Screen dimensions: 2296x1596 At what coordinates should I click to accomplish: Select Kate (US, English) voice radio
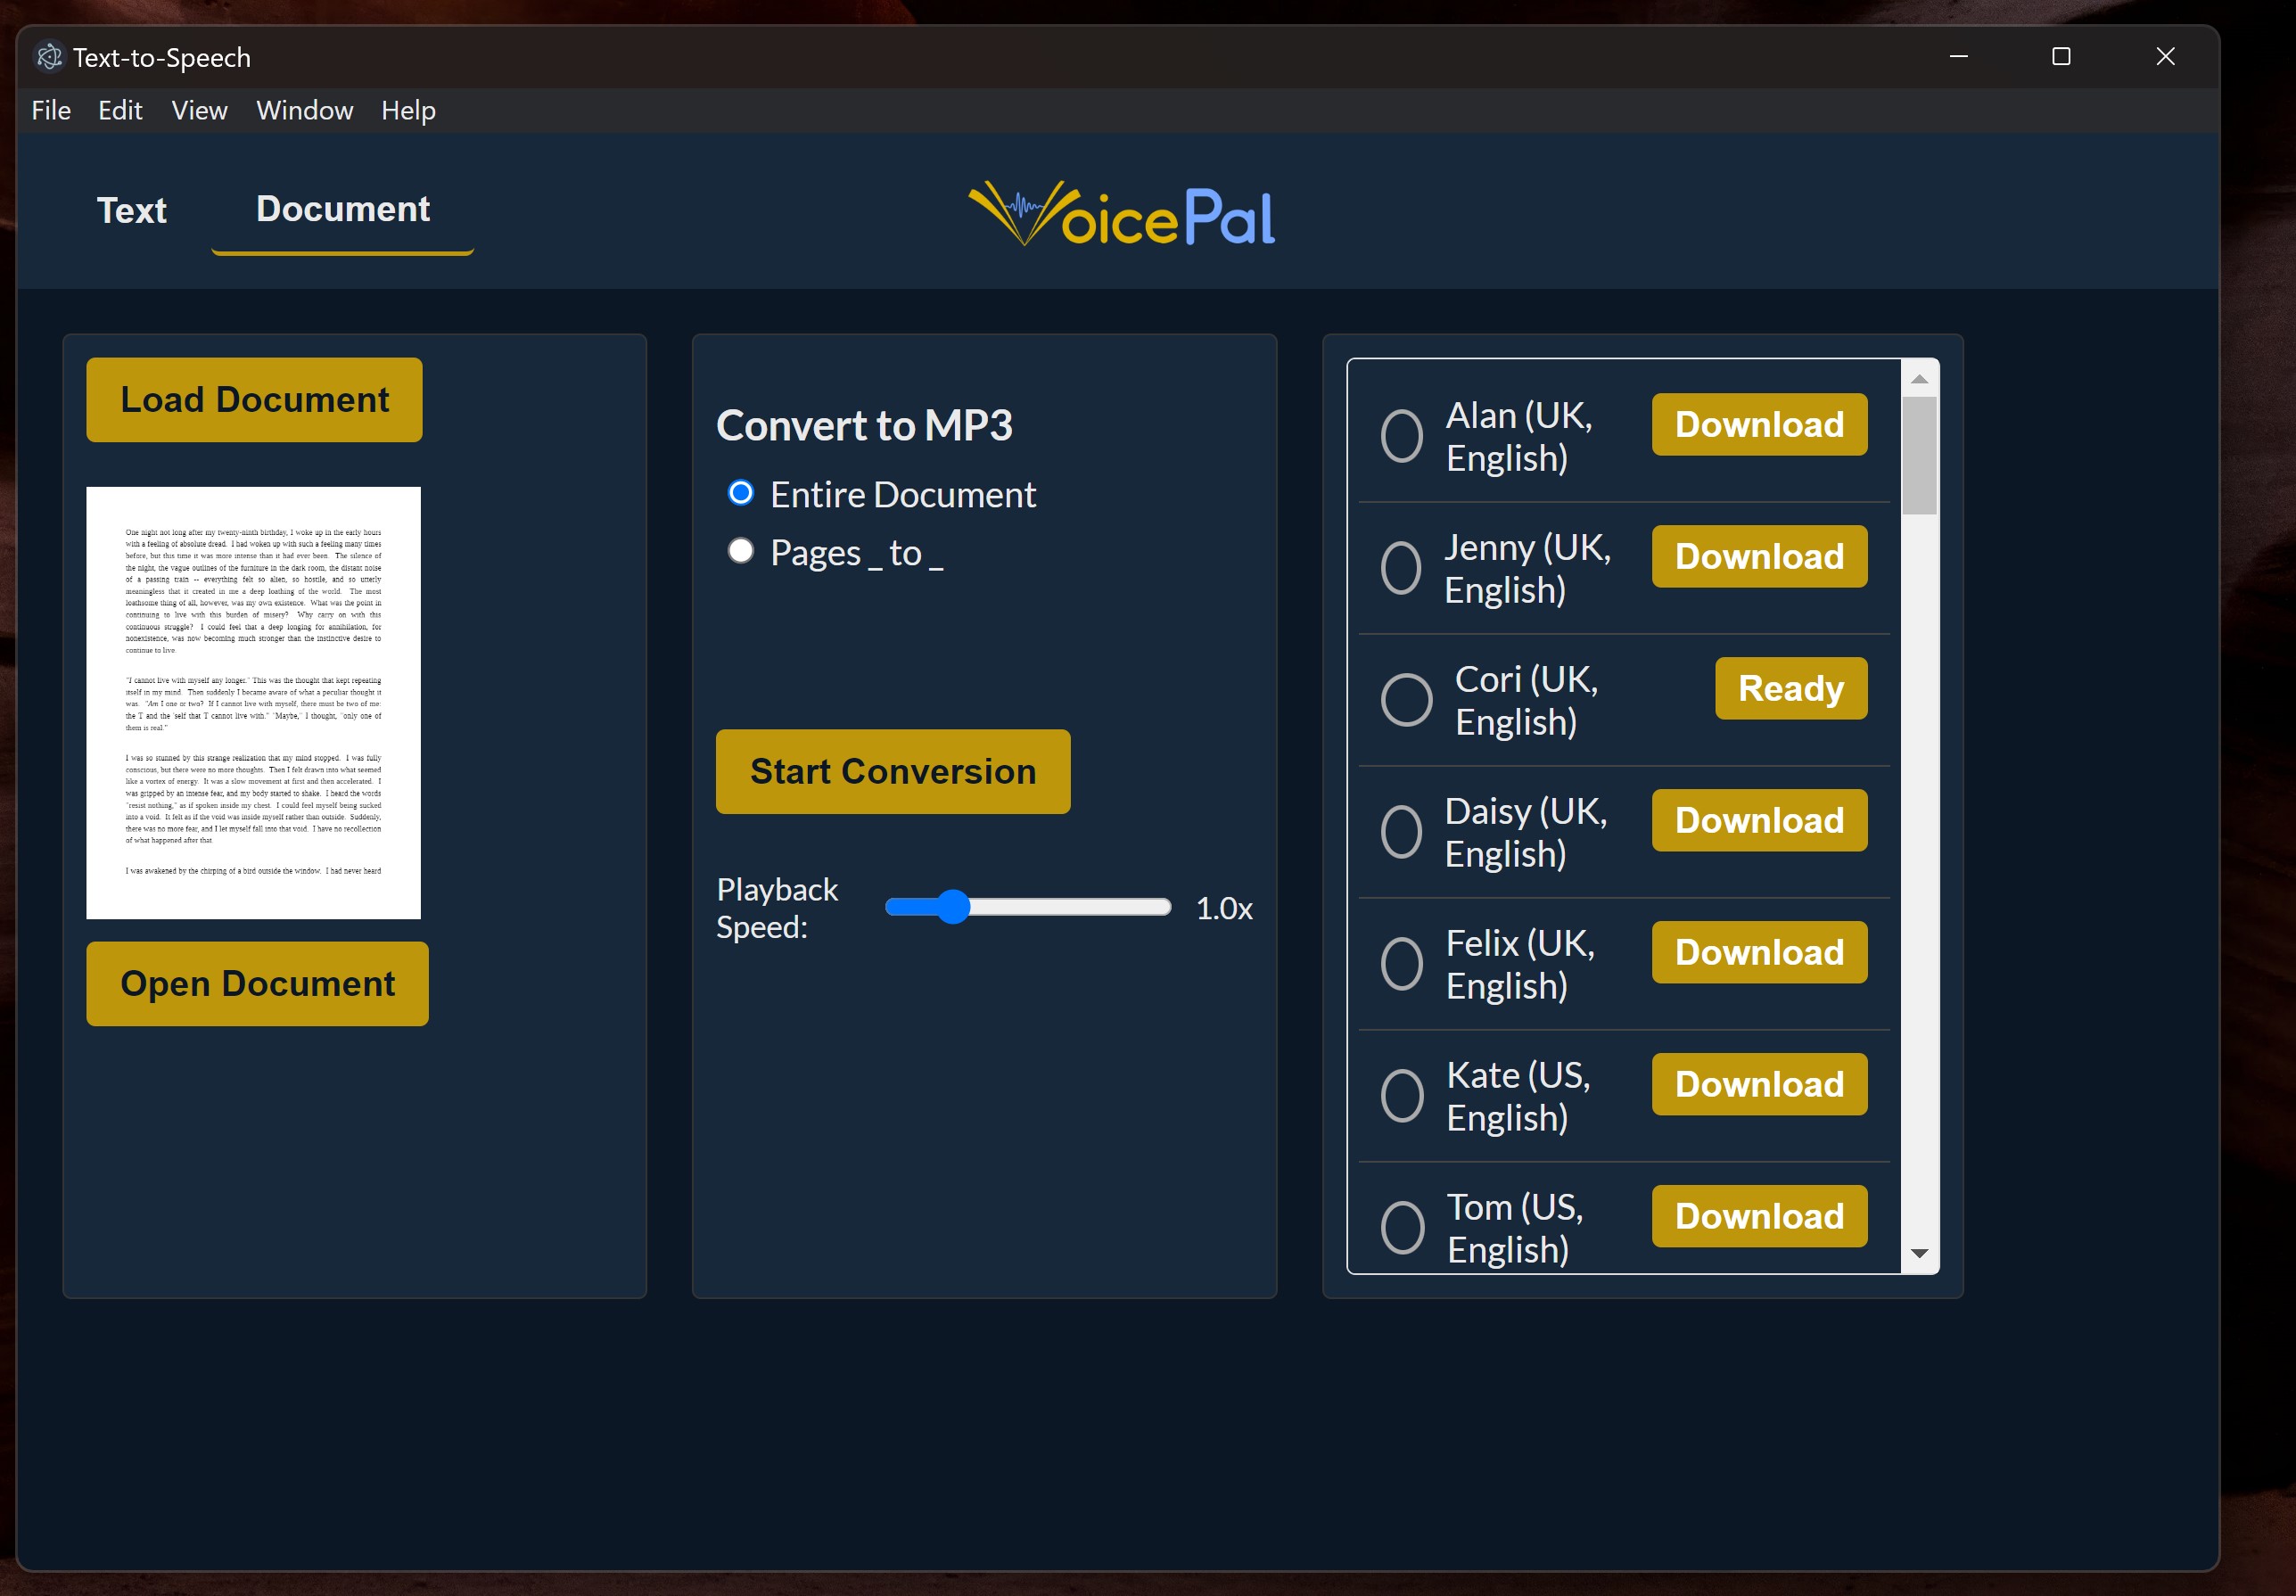click(1401, 1095)
